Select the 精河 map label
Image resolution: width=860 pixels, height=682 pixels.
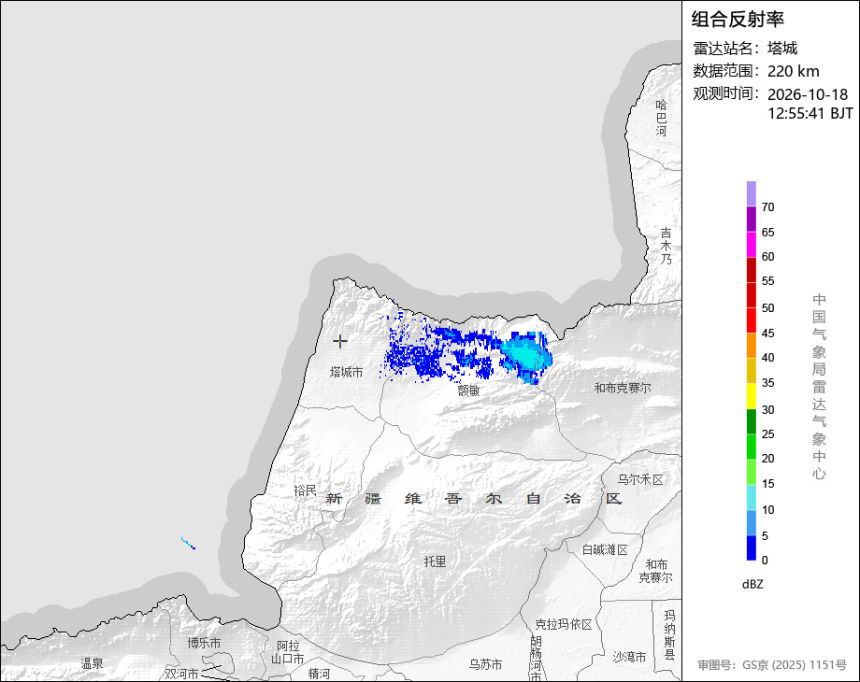[x=319, y=673]
